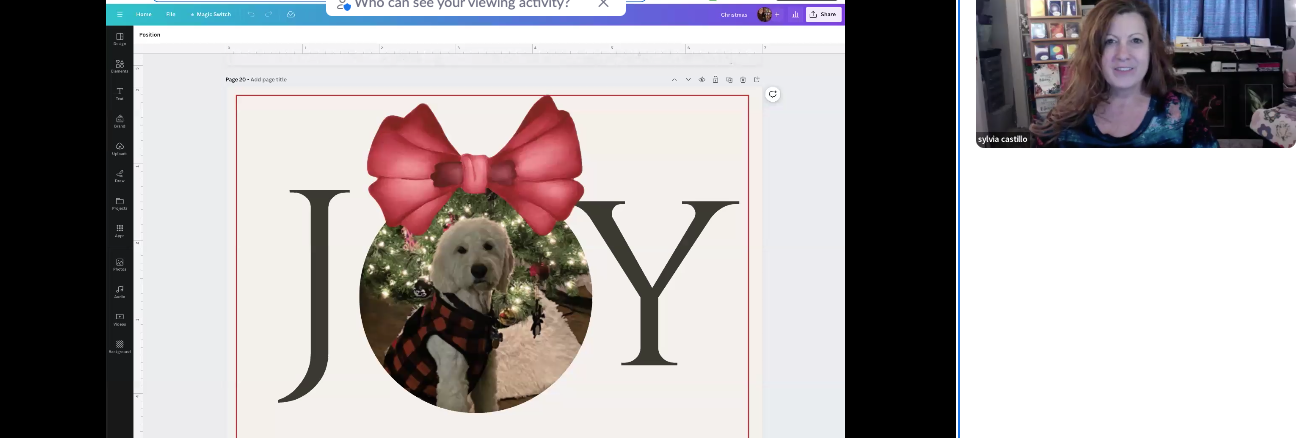The width and height of the screenshot is (1302, 438).
Task: Open the Background panel in the sidebar
Action: [120, 346]
